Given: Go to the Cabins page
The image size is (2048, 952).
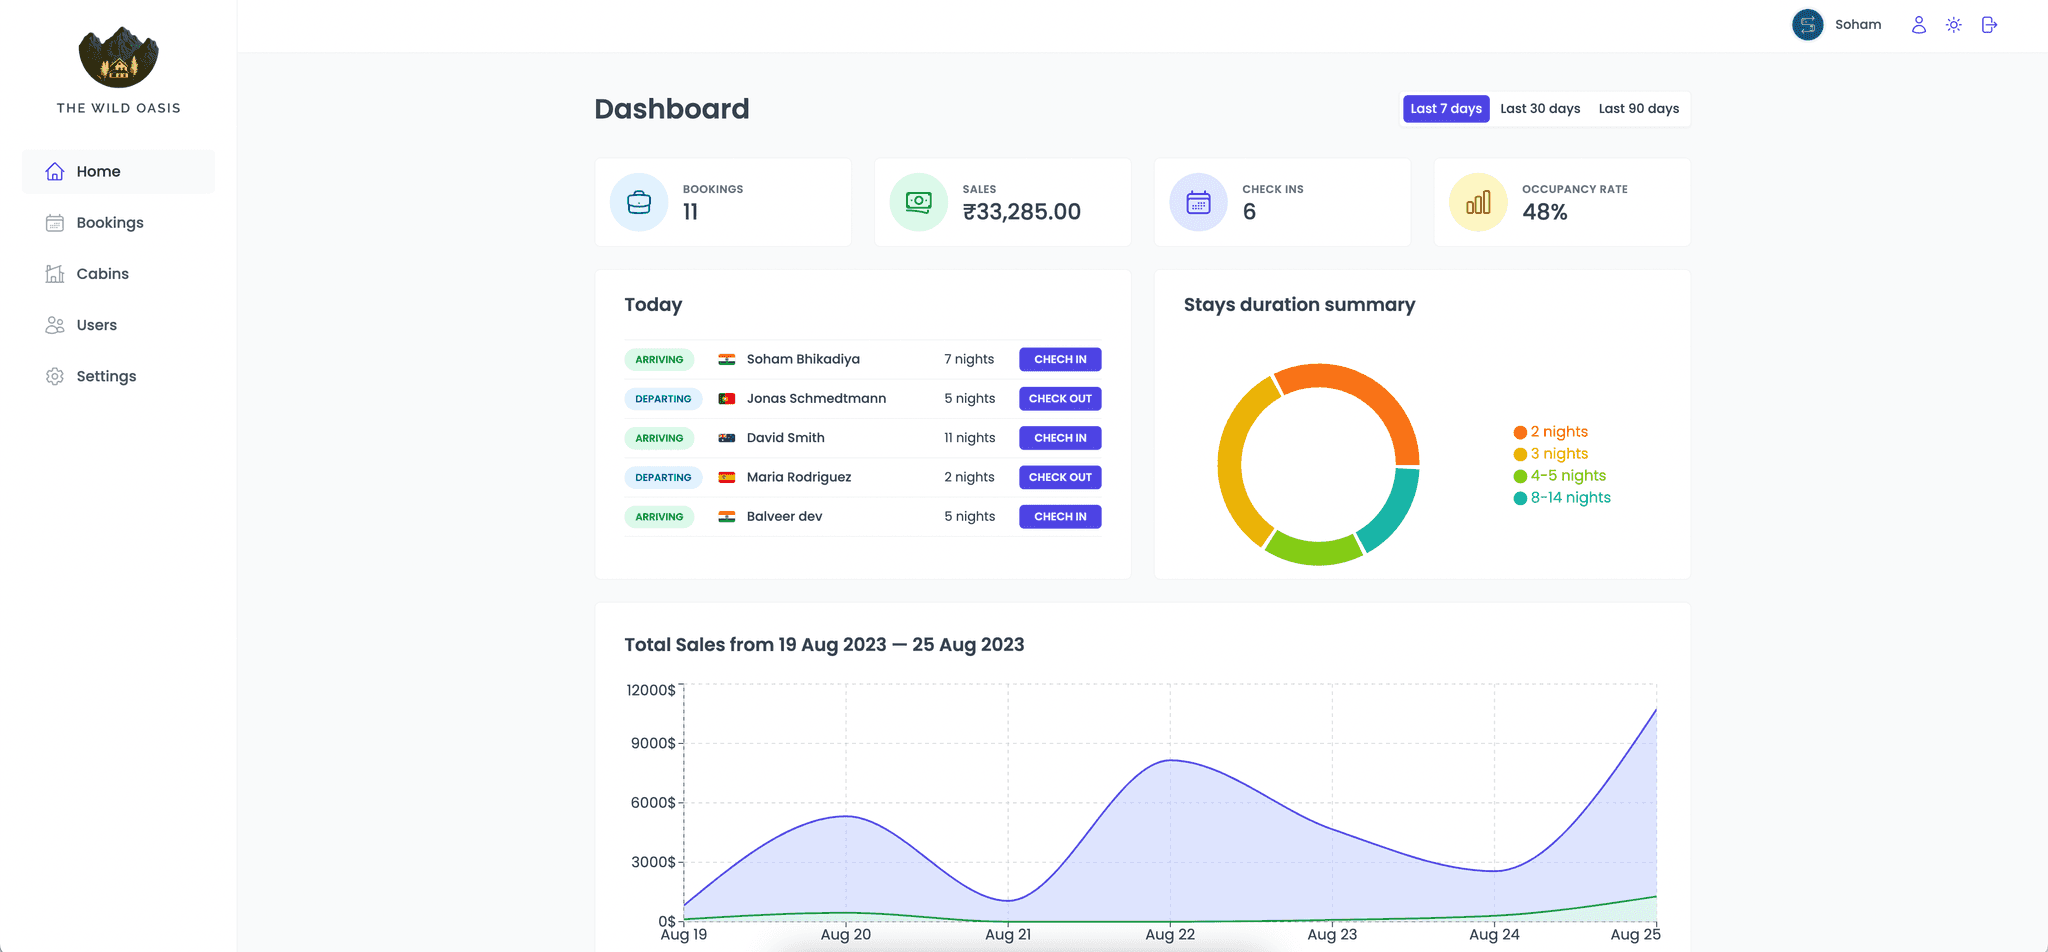Looking at the screenshot, I should coord(102,274).
